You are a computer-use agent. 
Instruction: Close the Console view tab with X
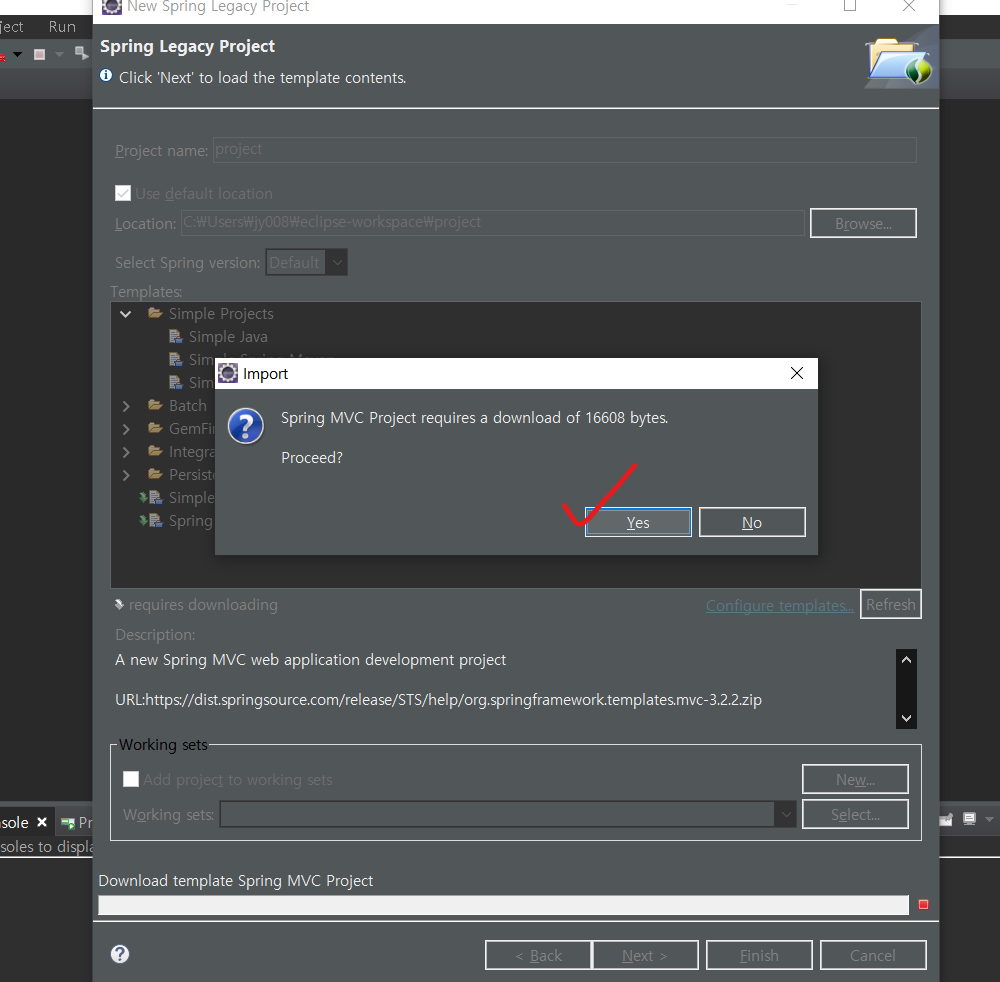point(42,822)
